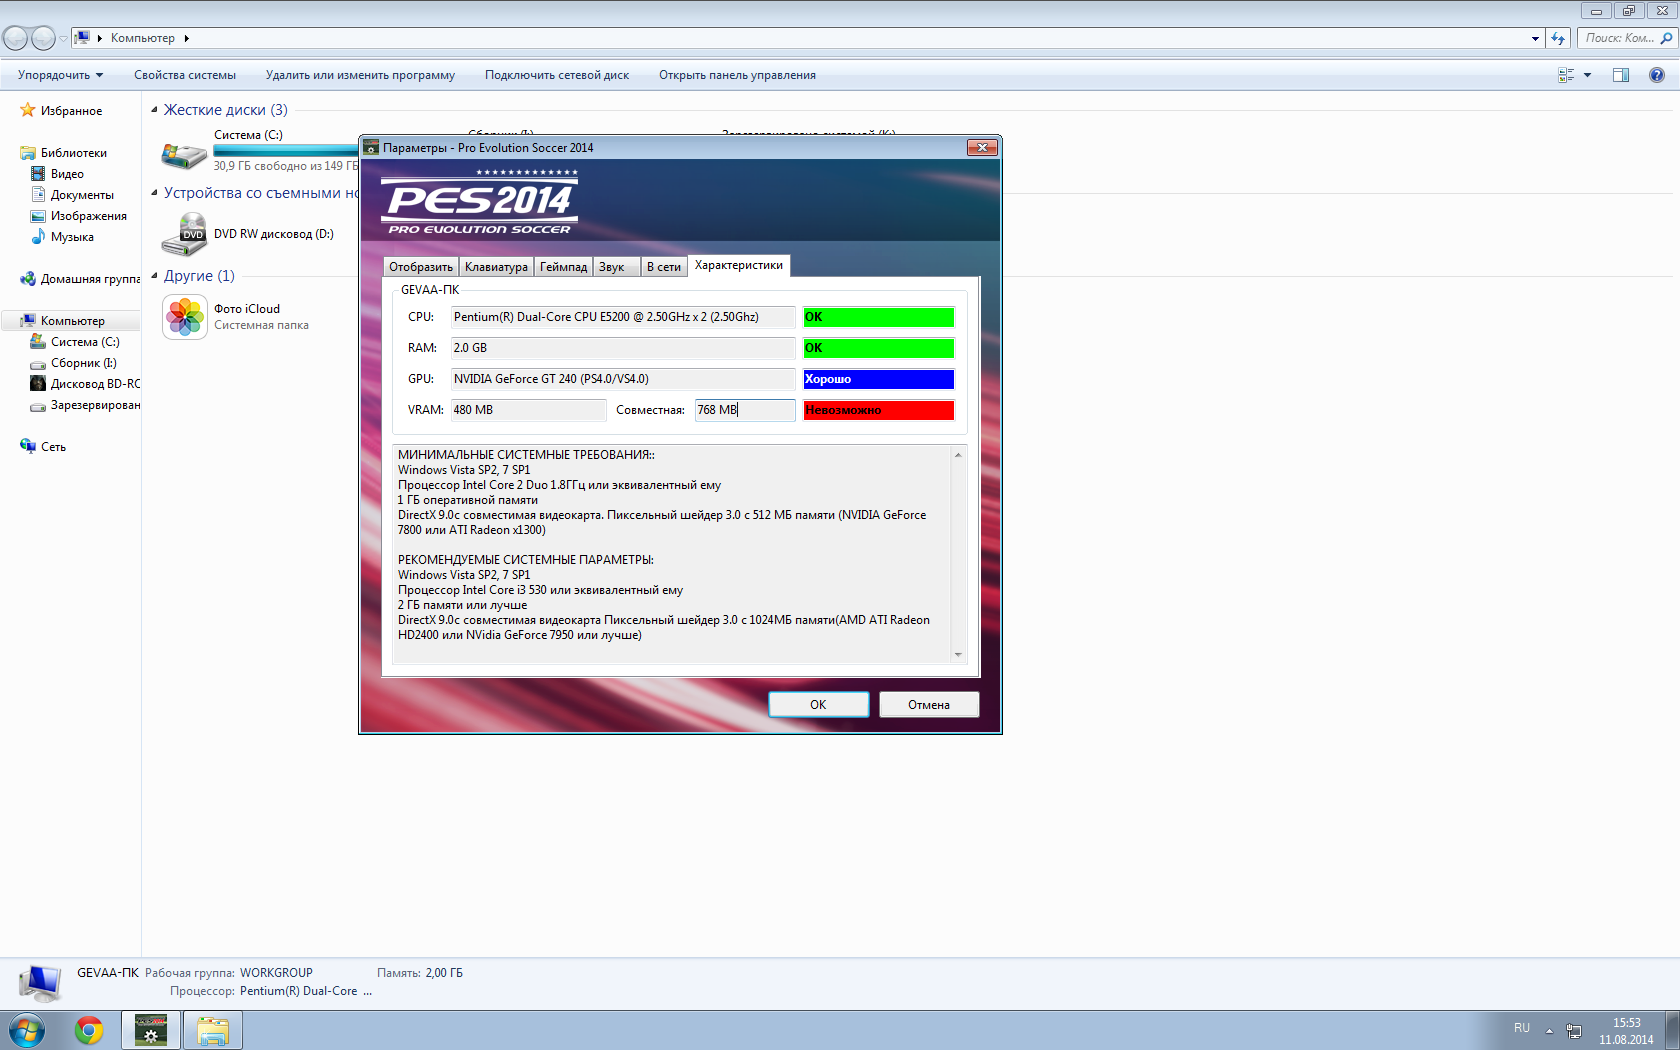
Task: Open the address bar history dropdown
Action: pos(1535,38)
